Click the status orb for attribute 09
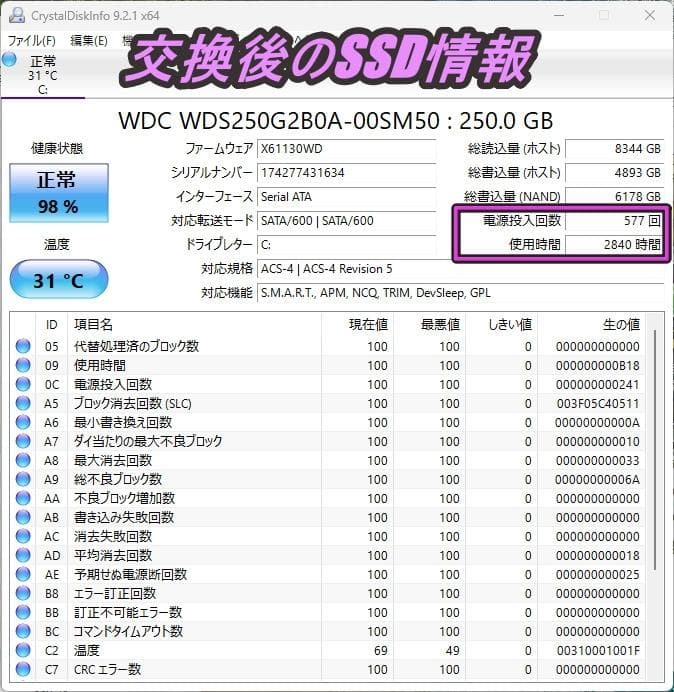674x692 pixels. point(23,365)
